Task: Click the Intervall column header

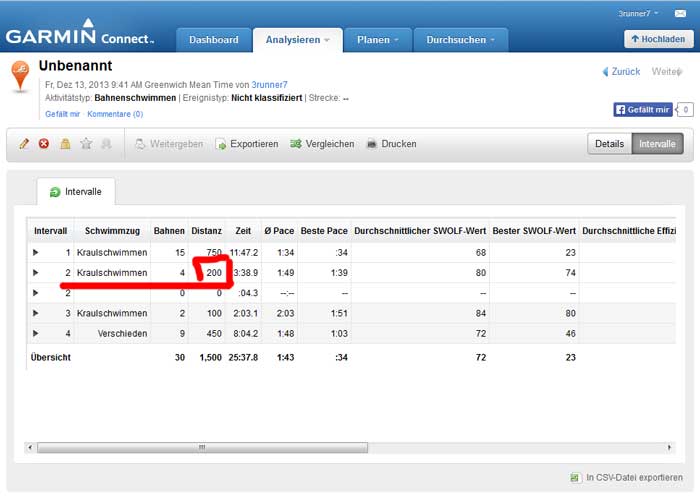Action: [50, 231]
